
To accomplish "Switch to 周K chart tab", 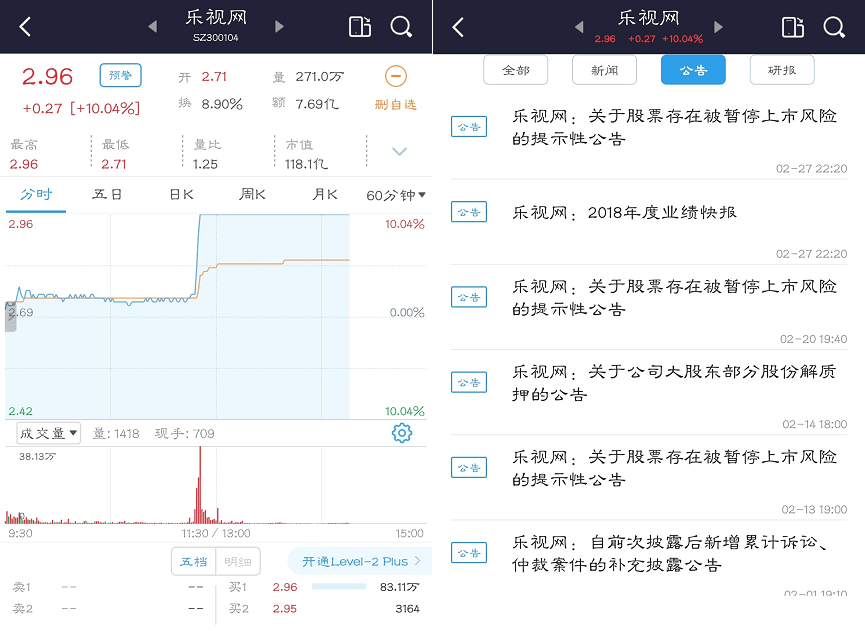I will (252, 194).
